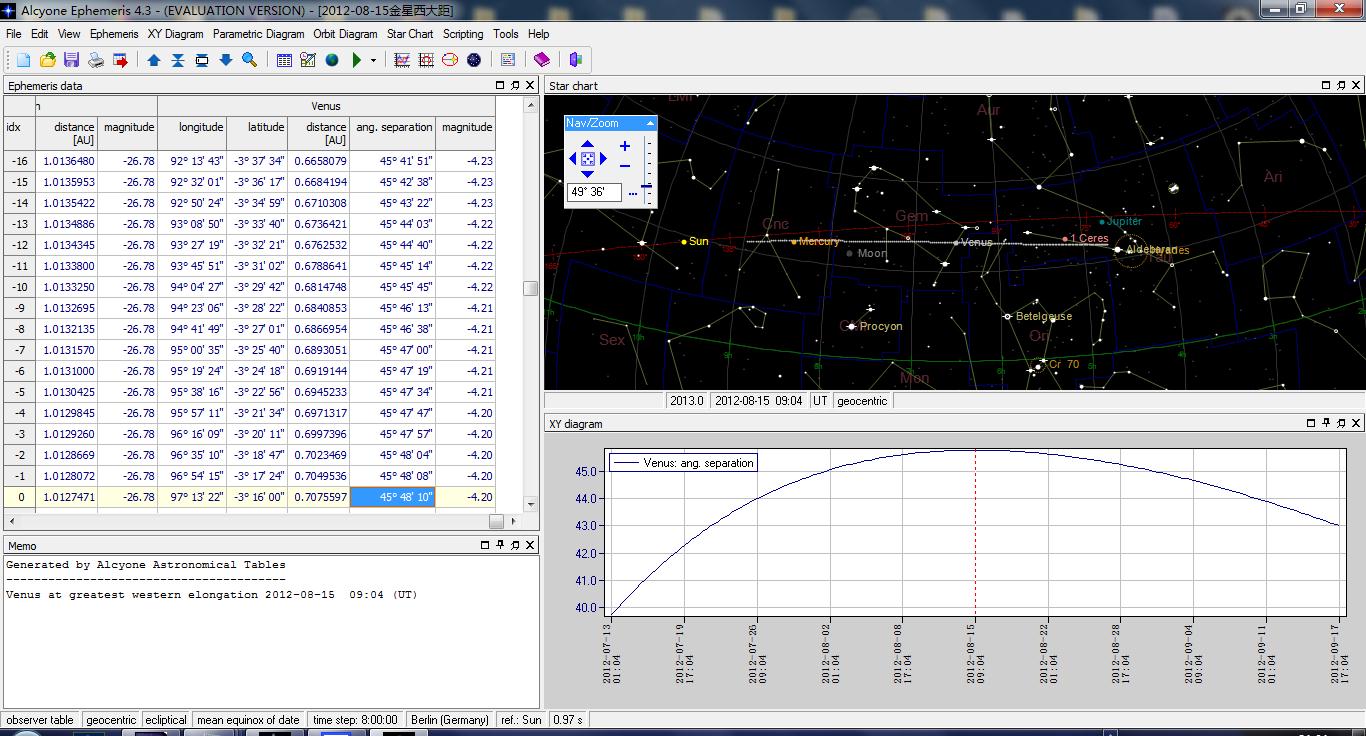Open XY diagram via toolbar chart icon
The image size is (1366, 736).
tap(402, 60)
